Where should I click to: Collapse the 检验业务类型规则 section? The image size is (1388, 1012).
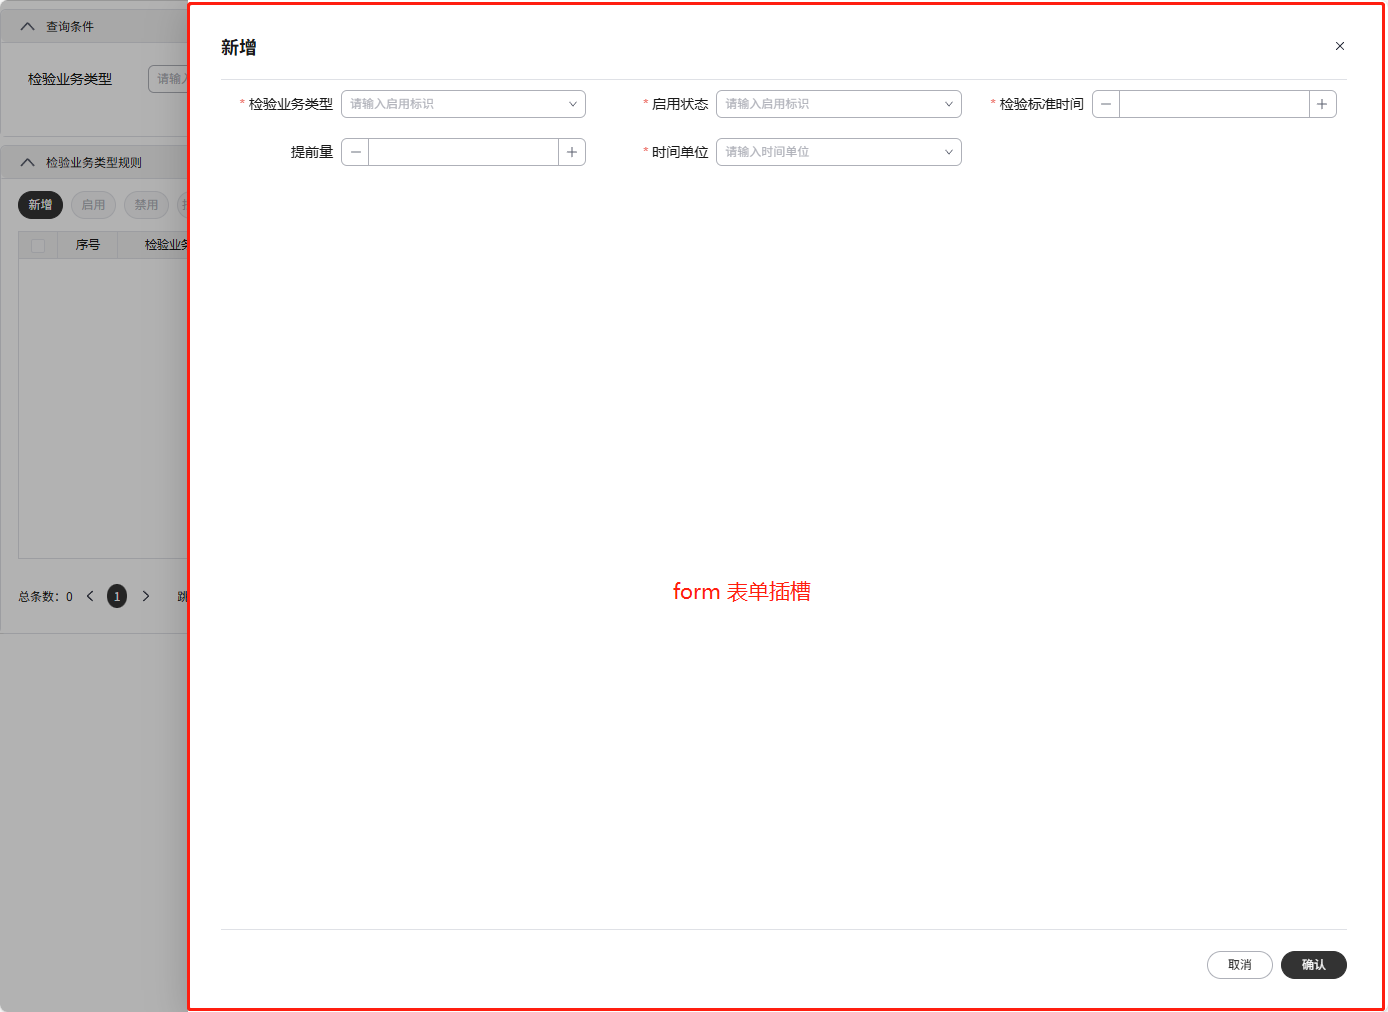27,161
